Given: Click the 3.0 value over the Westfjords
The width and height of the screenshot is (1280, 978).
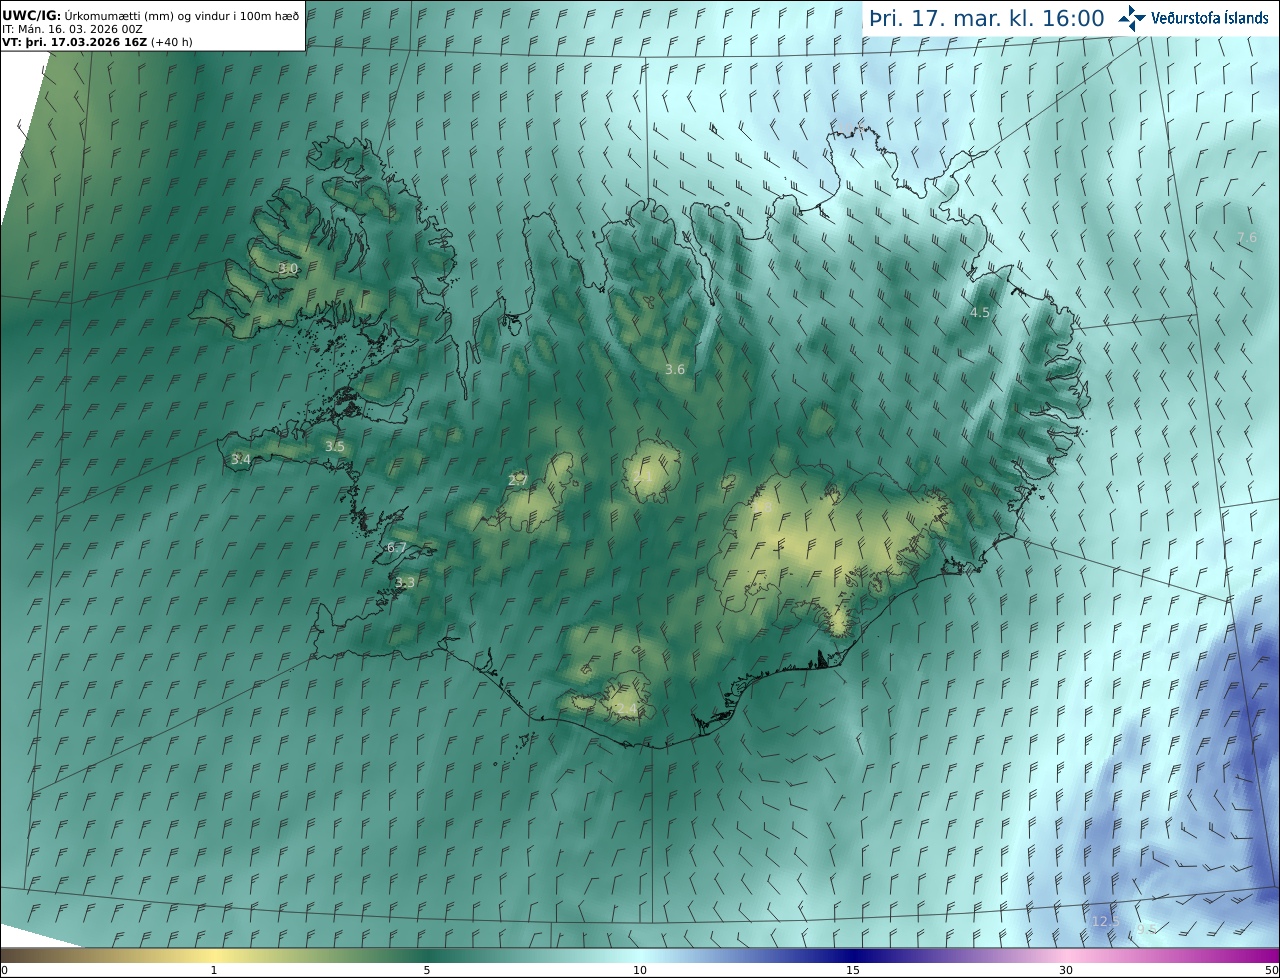Looking at the screenshot, I should click(x=288, y=269).
